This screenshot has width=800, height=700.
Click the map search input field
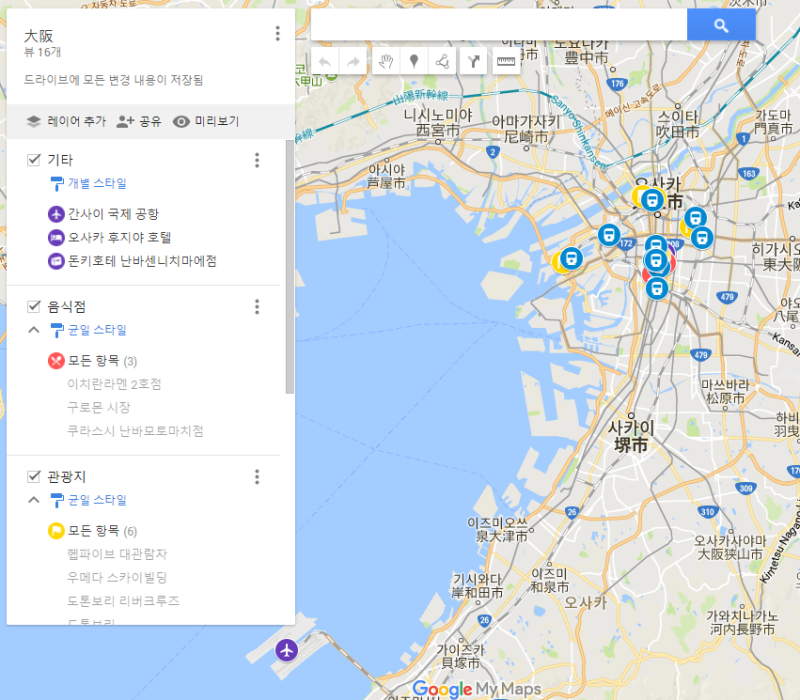tap(499, 24)
